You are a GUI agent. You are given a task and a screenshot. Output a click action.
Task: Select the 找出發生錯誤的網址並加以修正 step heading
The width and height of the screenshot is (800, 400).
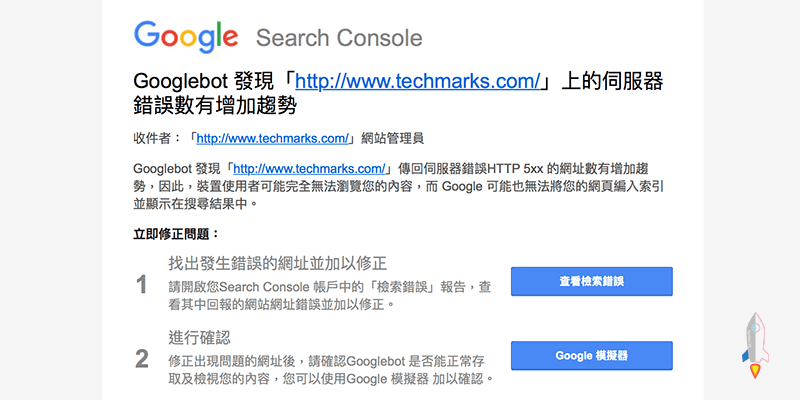(x=277, y=264)
